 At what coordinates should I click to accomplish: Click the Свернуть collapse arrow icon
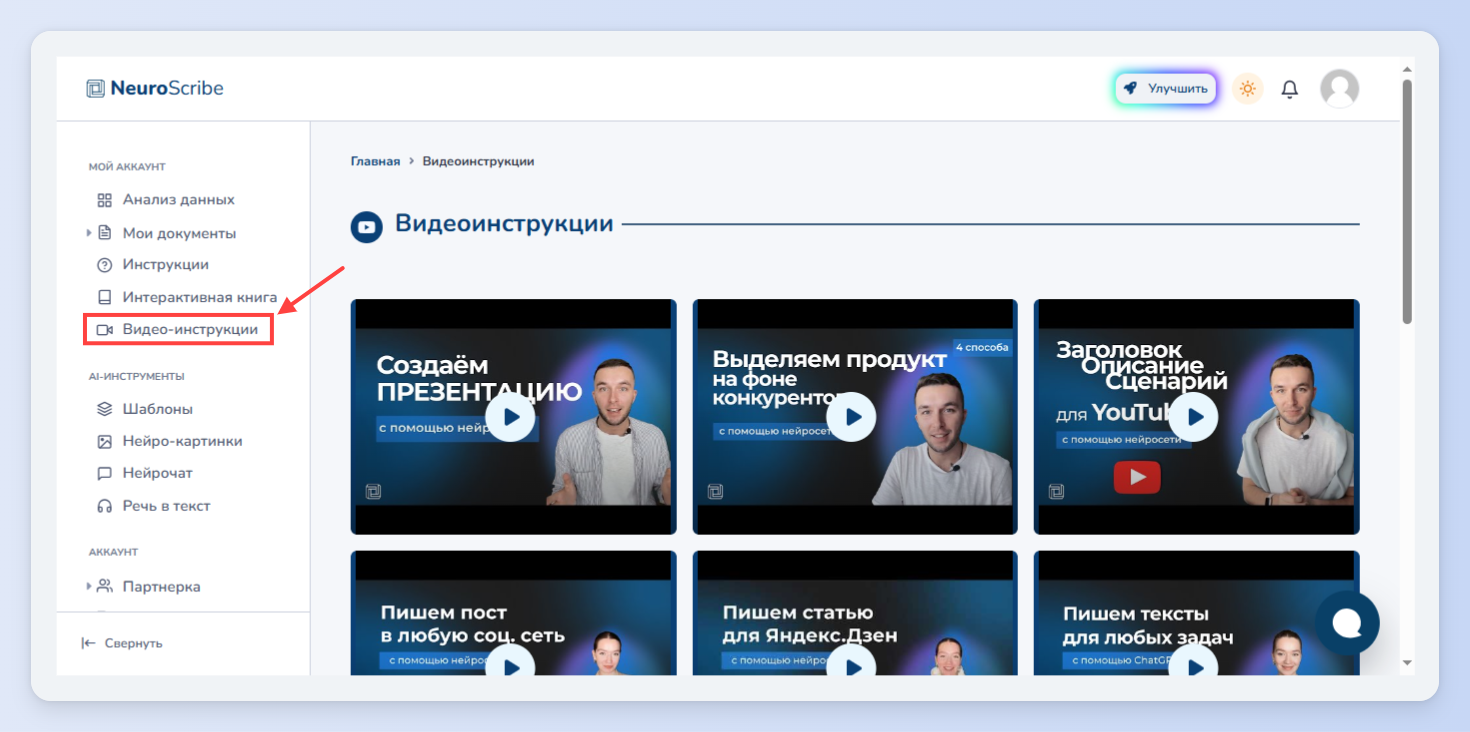[88, 643]
